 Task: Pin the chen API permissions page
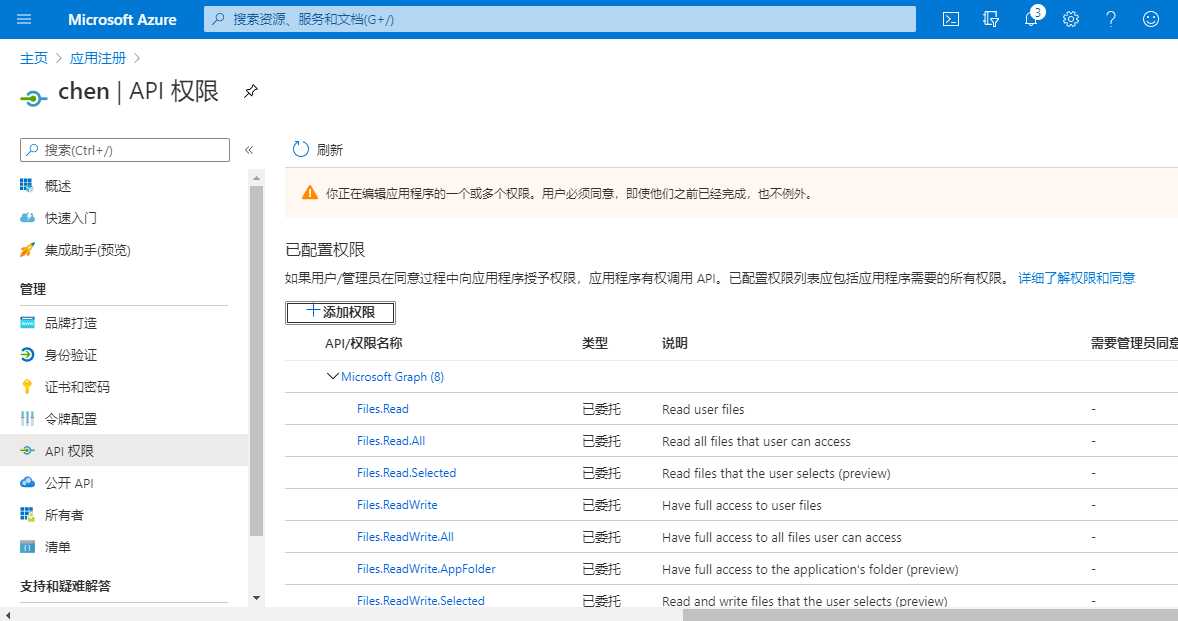pos(251,91)
